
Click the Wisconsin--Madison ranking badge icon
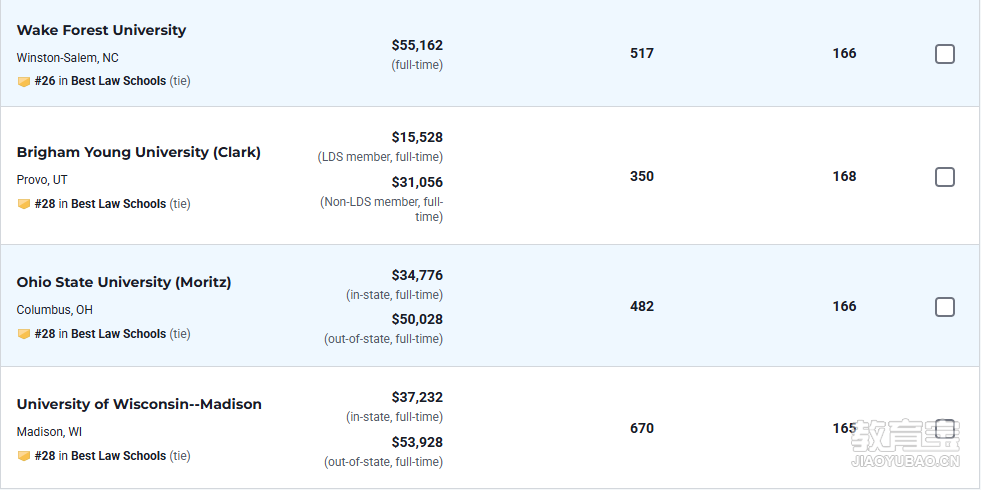[x=24, y=456]
